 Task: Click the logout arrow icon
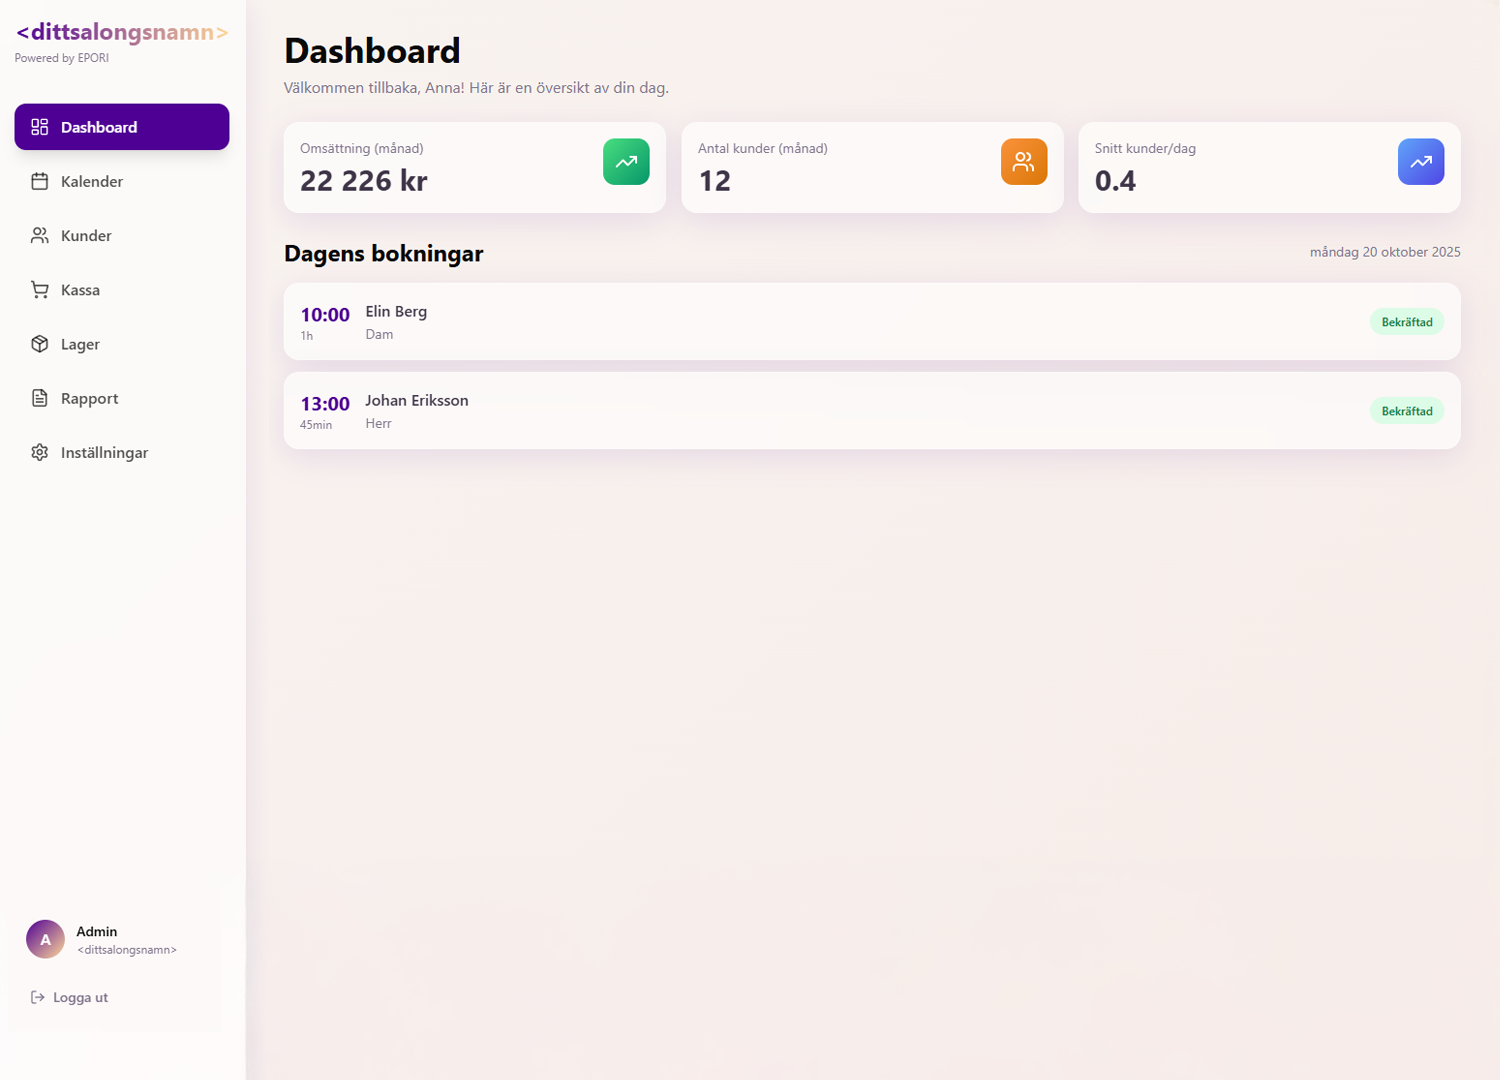point(38,997)
